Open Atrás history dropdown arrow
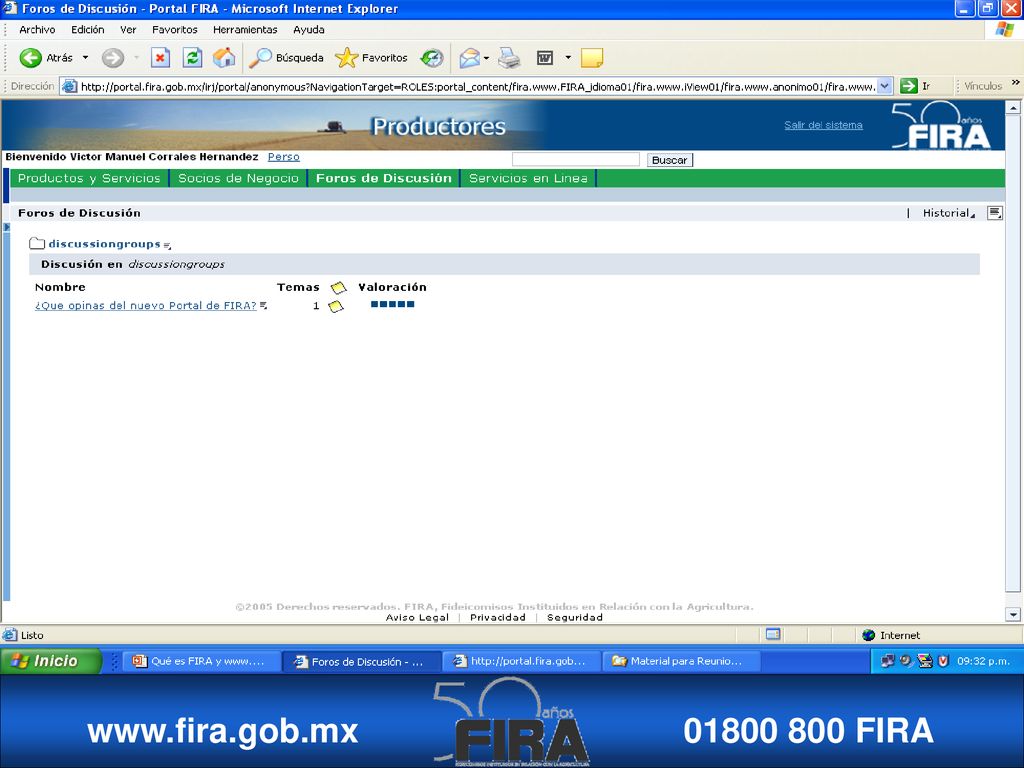 point(85,58)
